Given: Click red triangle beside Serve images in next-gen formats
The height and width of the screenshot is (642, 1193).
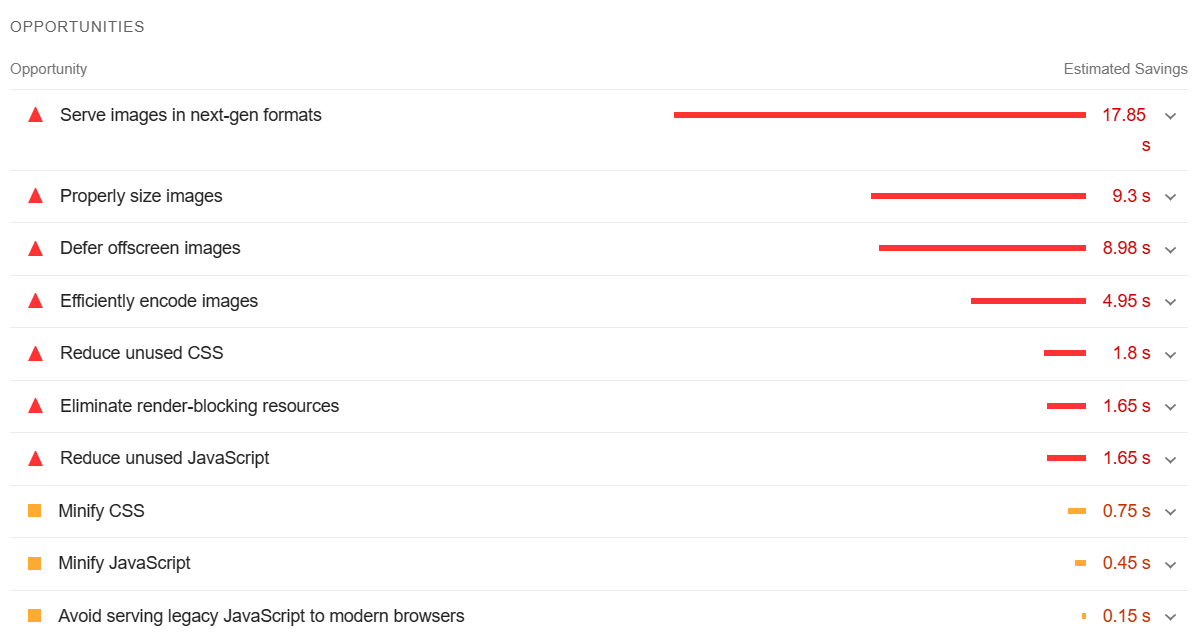Looking at the screenshot, I should [35, 115].
